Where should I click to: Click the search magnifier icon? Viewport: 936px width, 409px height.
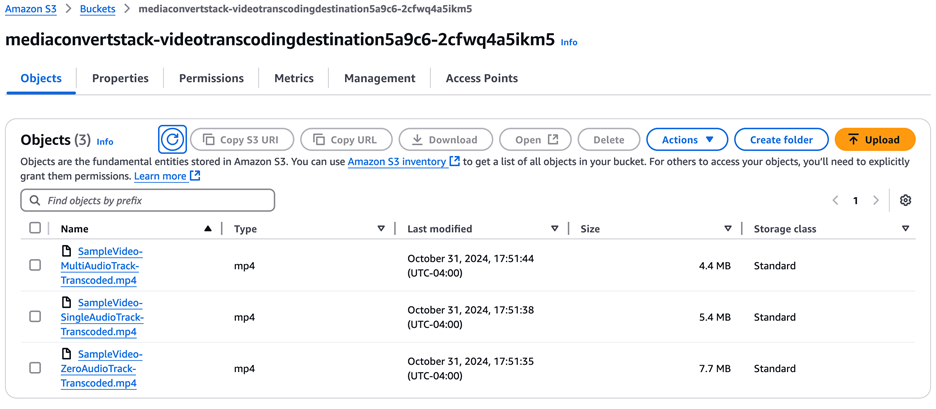pyautogui.click(x=35, y=201)
